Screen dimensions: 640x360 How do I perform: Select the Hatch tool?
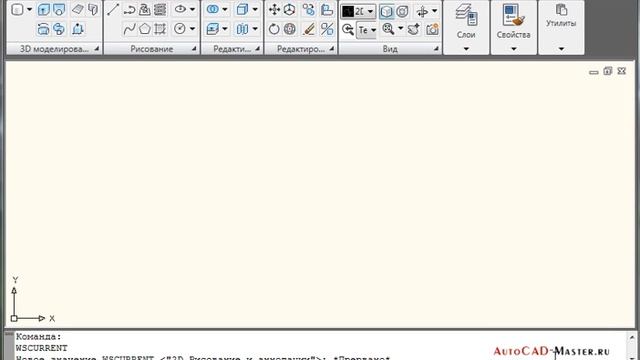pos(160,9)
